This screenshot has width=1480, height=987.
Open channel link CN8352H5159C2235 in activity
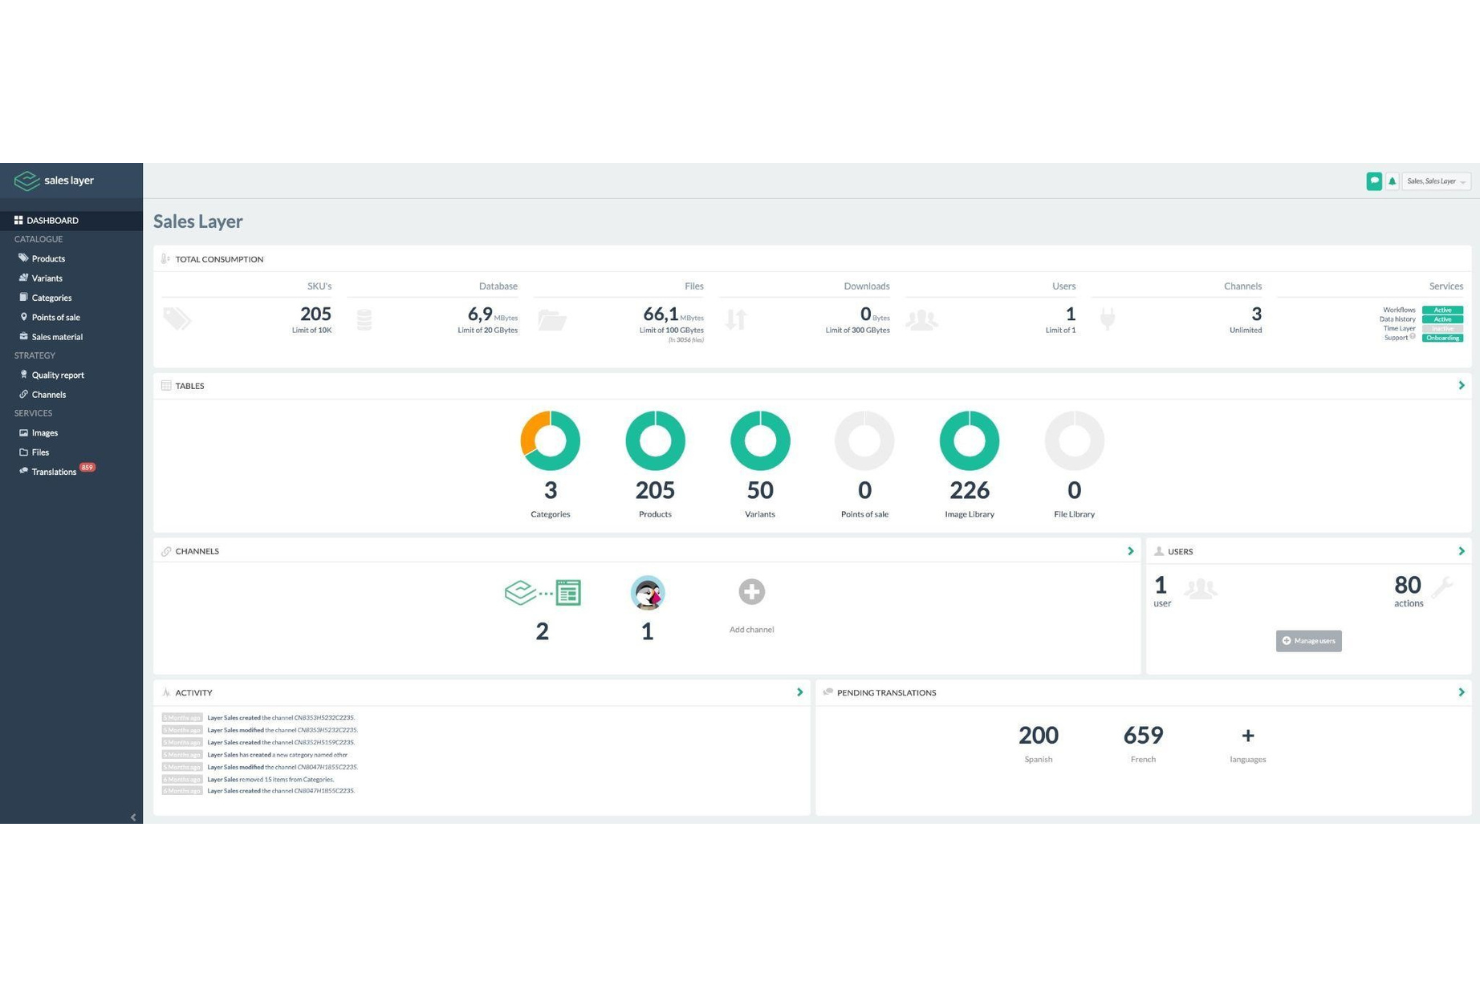click(324, 742)
